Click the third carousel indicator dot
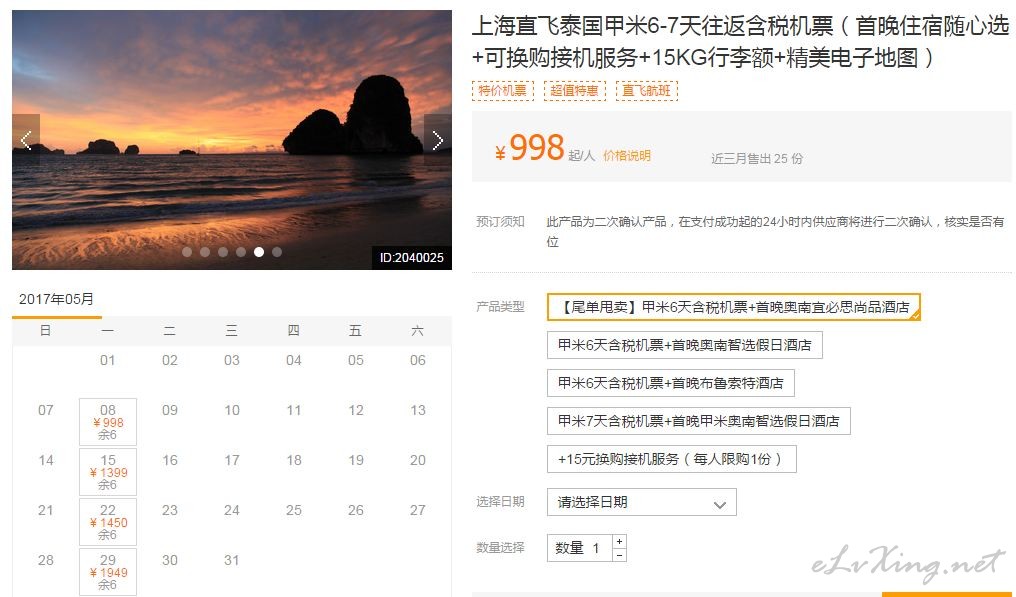The image size is (1016, 597). [223, 252]
